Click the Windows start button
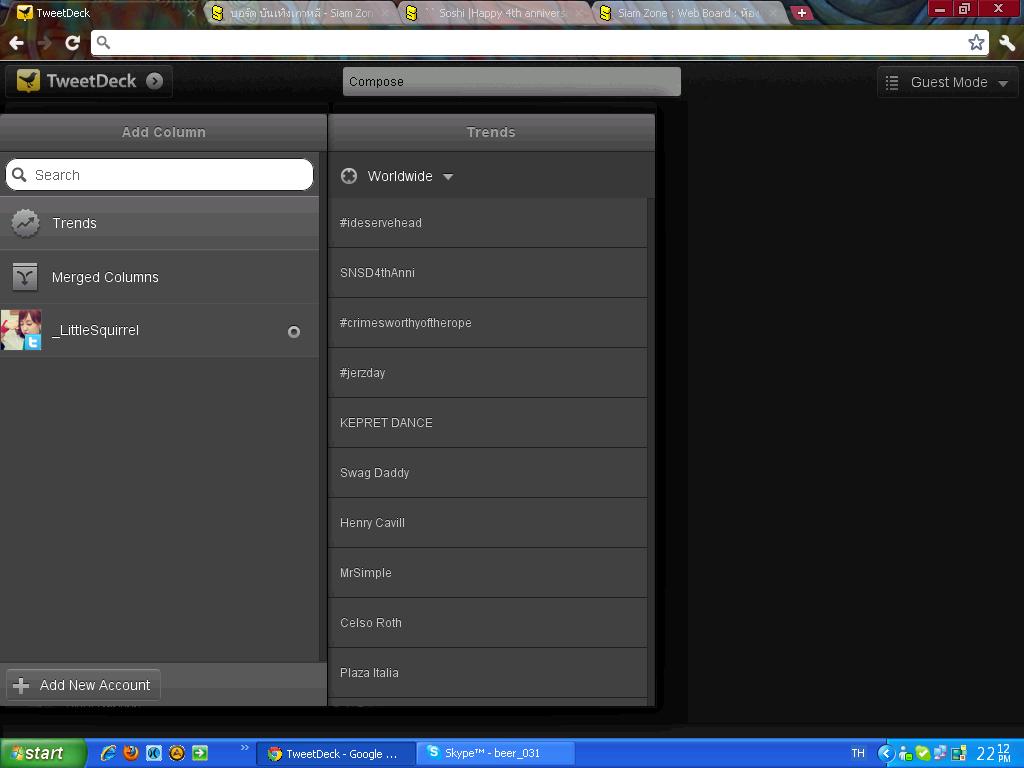1024x768 pixels. (x=42, y=753)
